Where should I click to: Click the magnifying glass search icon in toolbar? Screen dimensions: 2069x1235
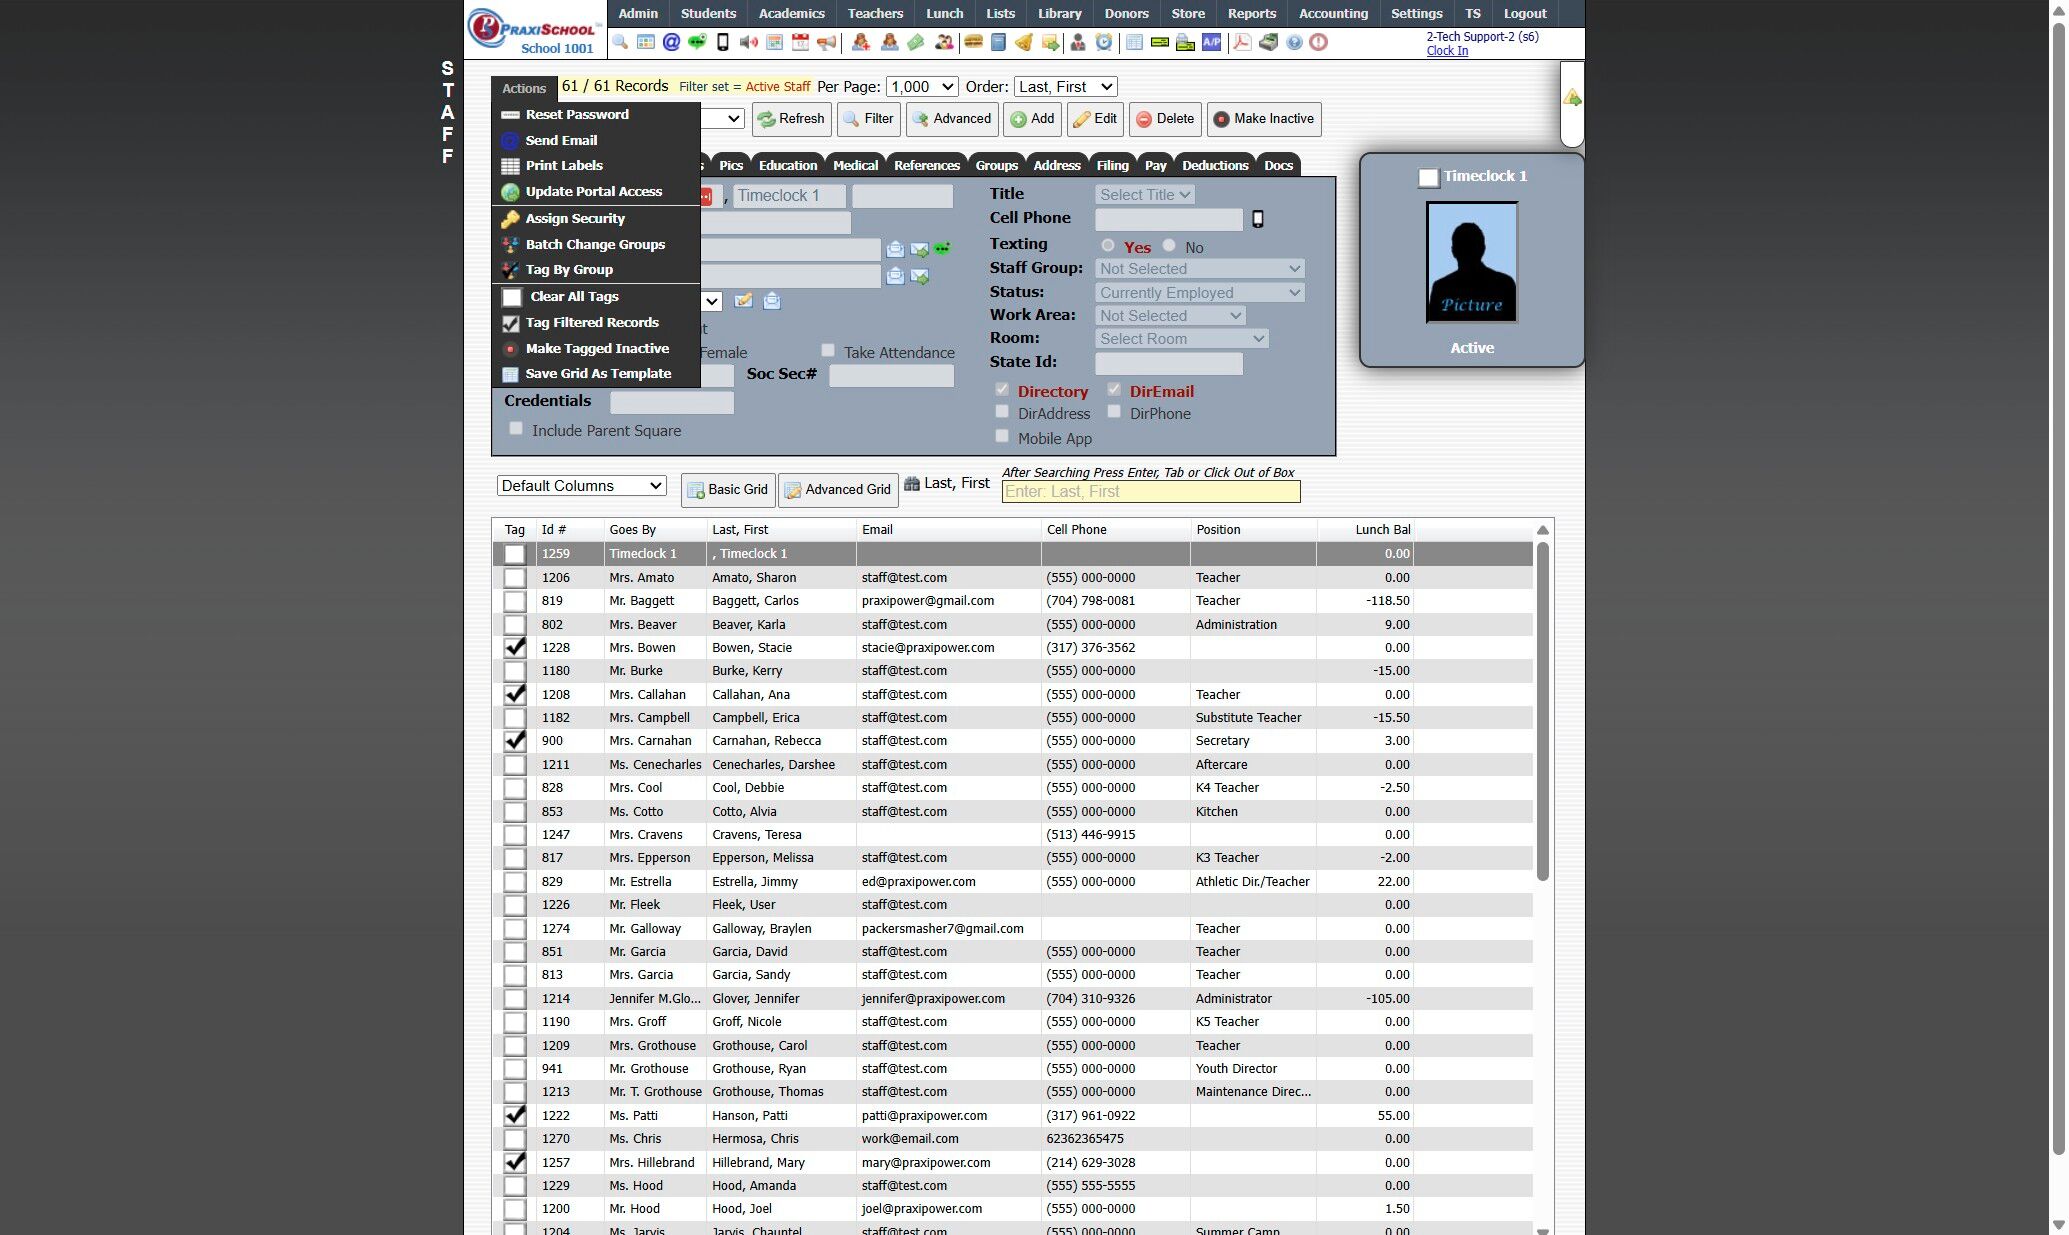[x=620, y=42]
